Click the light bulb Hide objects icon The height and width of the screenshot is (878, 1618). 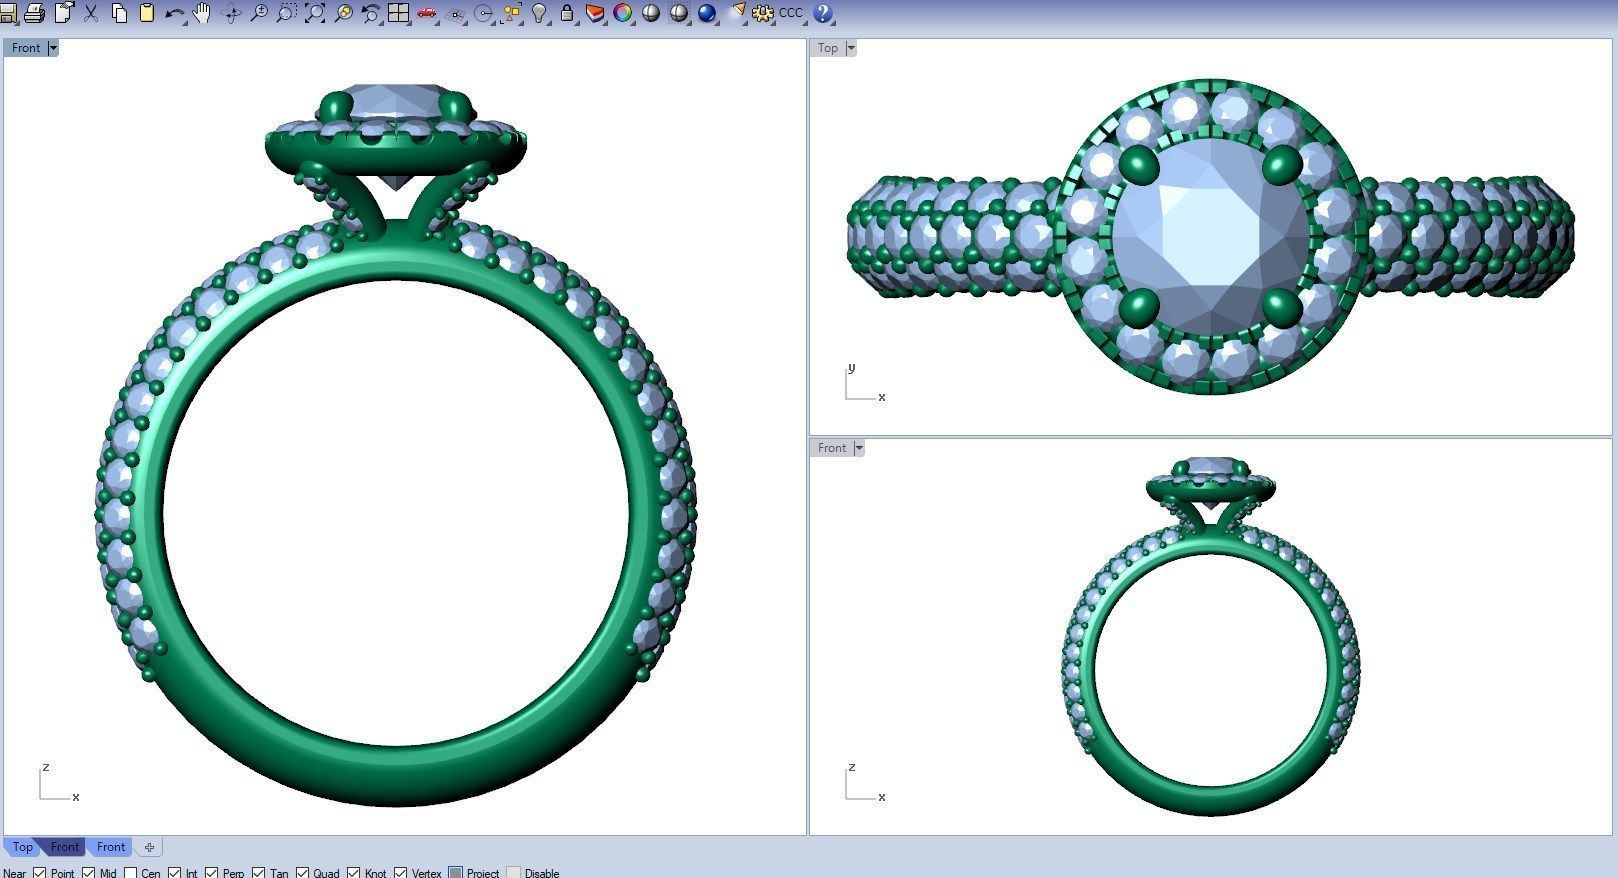pyautogui.click(x=540, y=13)
